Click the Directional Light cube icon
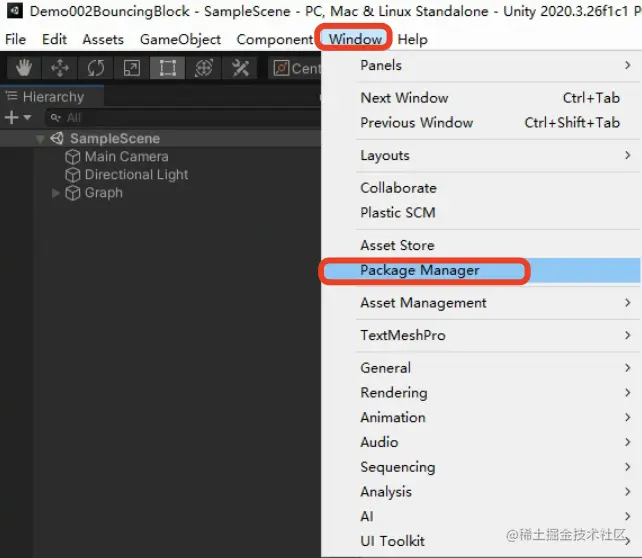The image size is (642, 558). coord(73,175)
